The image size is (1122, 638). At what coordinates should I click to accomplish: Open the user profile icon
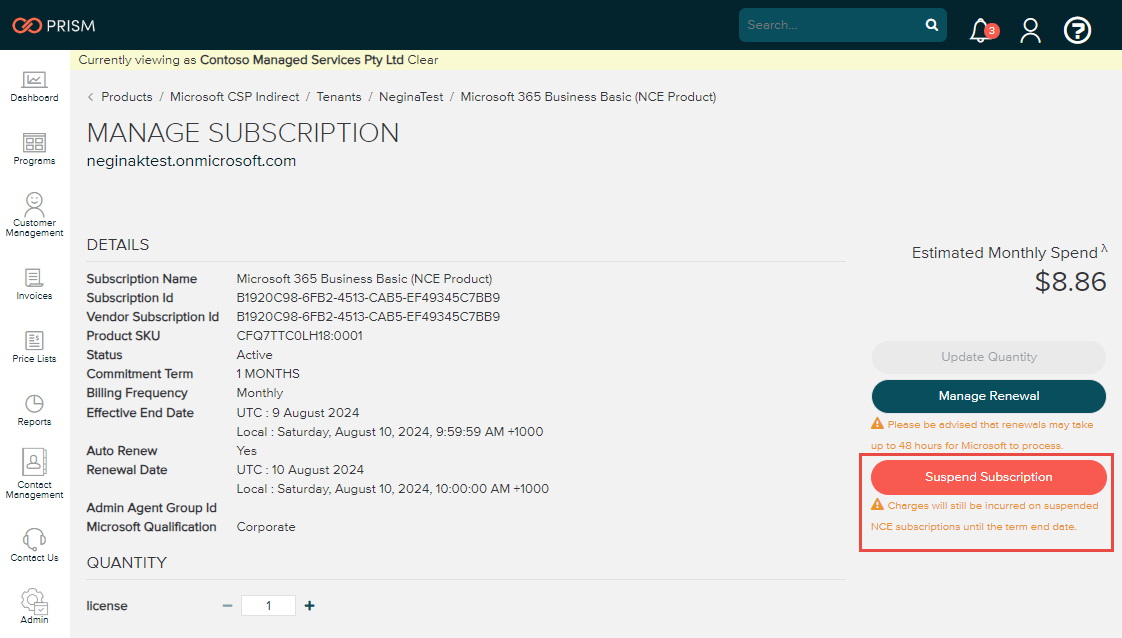(1030, 30)
